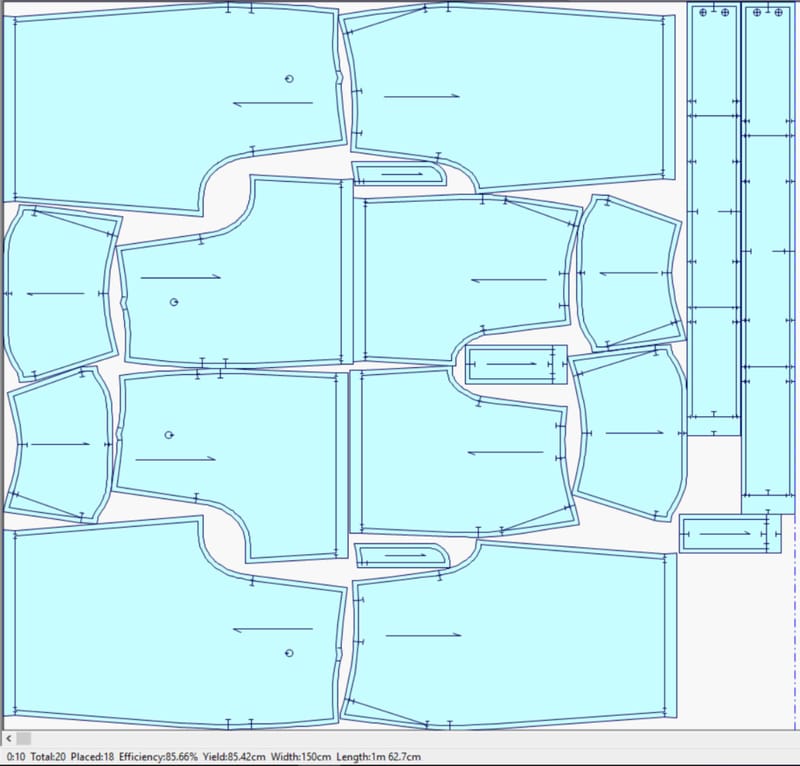Select the upper sleeve piece on the far left
800x766 pixels.
tap(58, 293)
